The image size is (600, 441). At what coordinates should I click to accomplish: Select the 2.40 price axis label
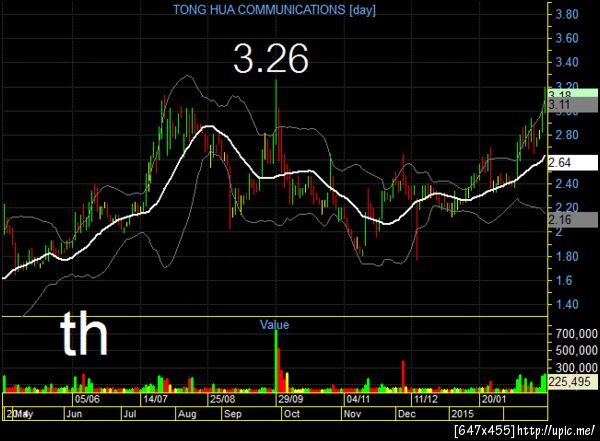(567, 184)
